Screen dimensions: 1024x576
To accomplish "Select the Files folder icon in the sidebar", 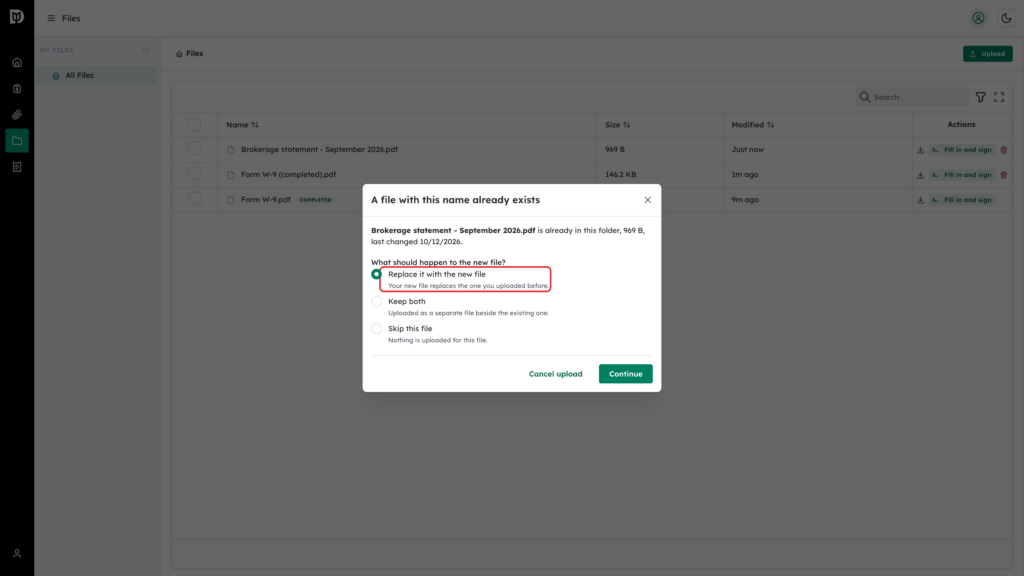I will pyautogui.click(x=17, y=141).
